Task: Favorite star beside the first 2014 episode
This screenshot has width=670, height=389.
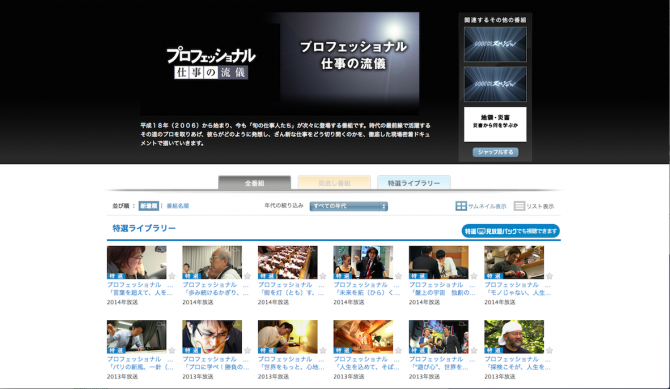Action: tap(172, 276)
